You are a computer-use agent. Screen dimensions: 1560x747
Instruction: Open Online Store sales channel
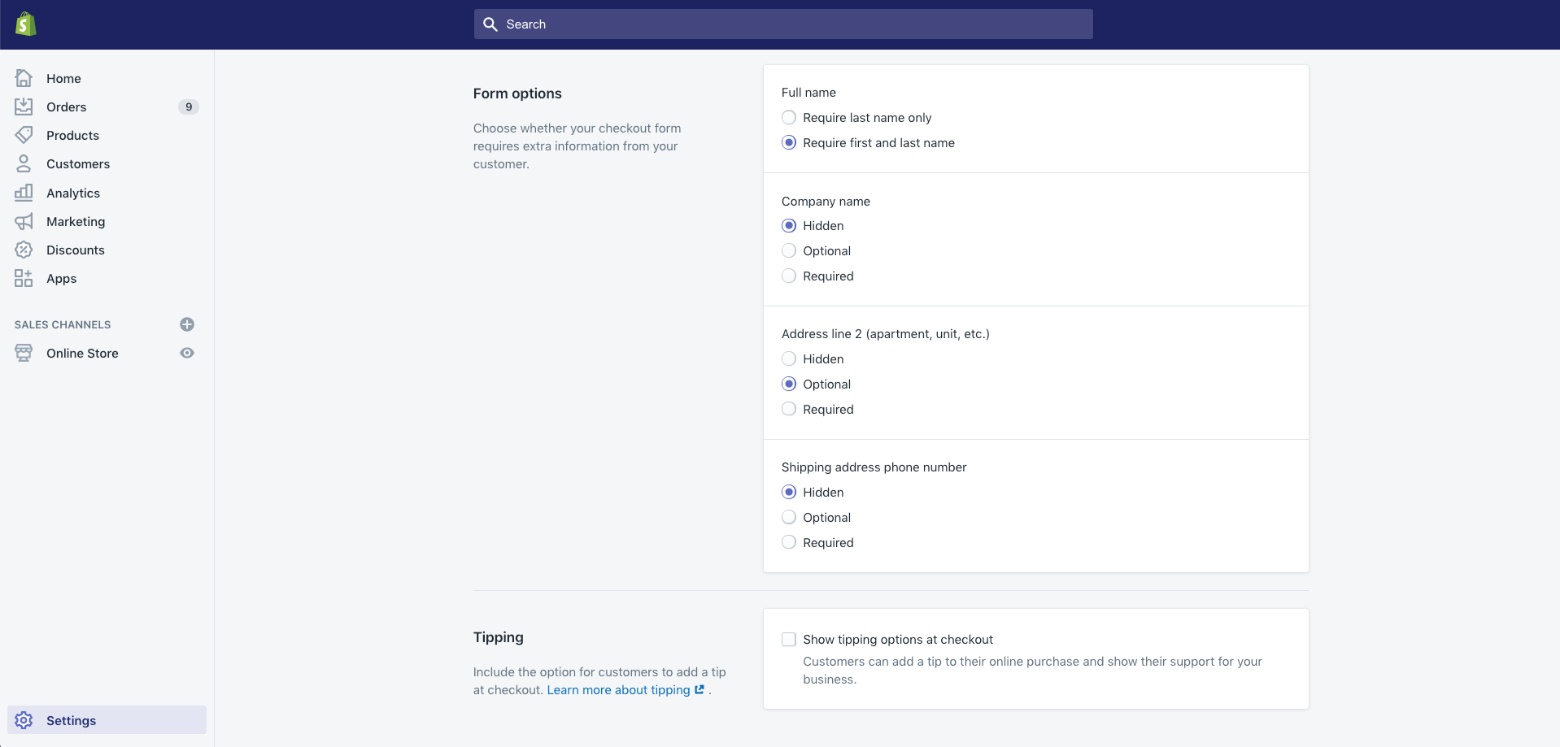coord(82,353)
